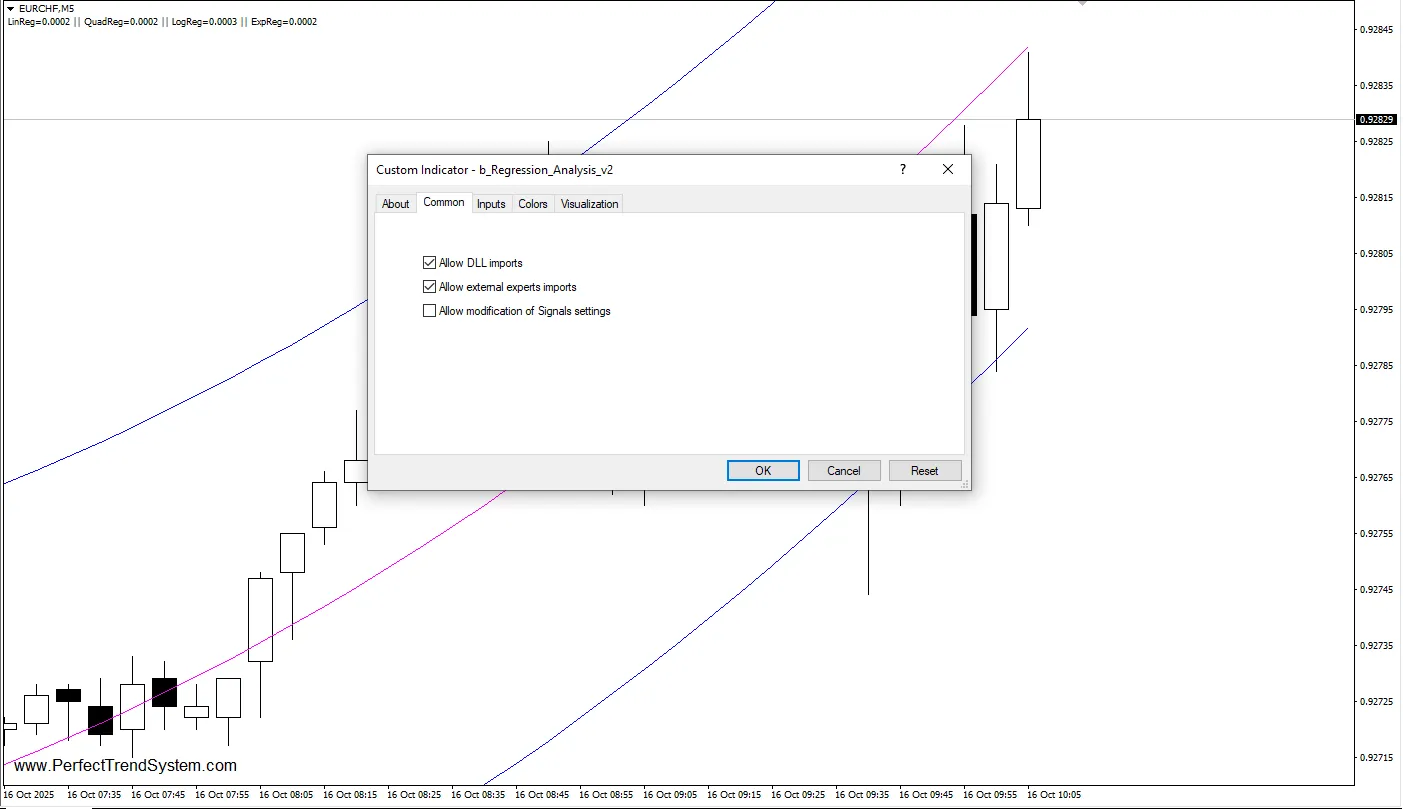Collapse the EURCHF,M5 chart header triangle
Viewport: 1404px width, 809px height.
pyautogui.click(x=10, y=7)
